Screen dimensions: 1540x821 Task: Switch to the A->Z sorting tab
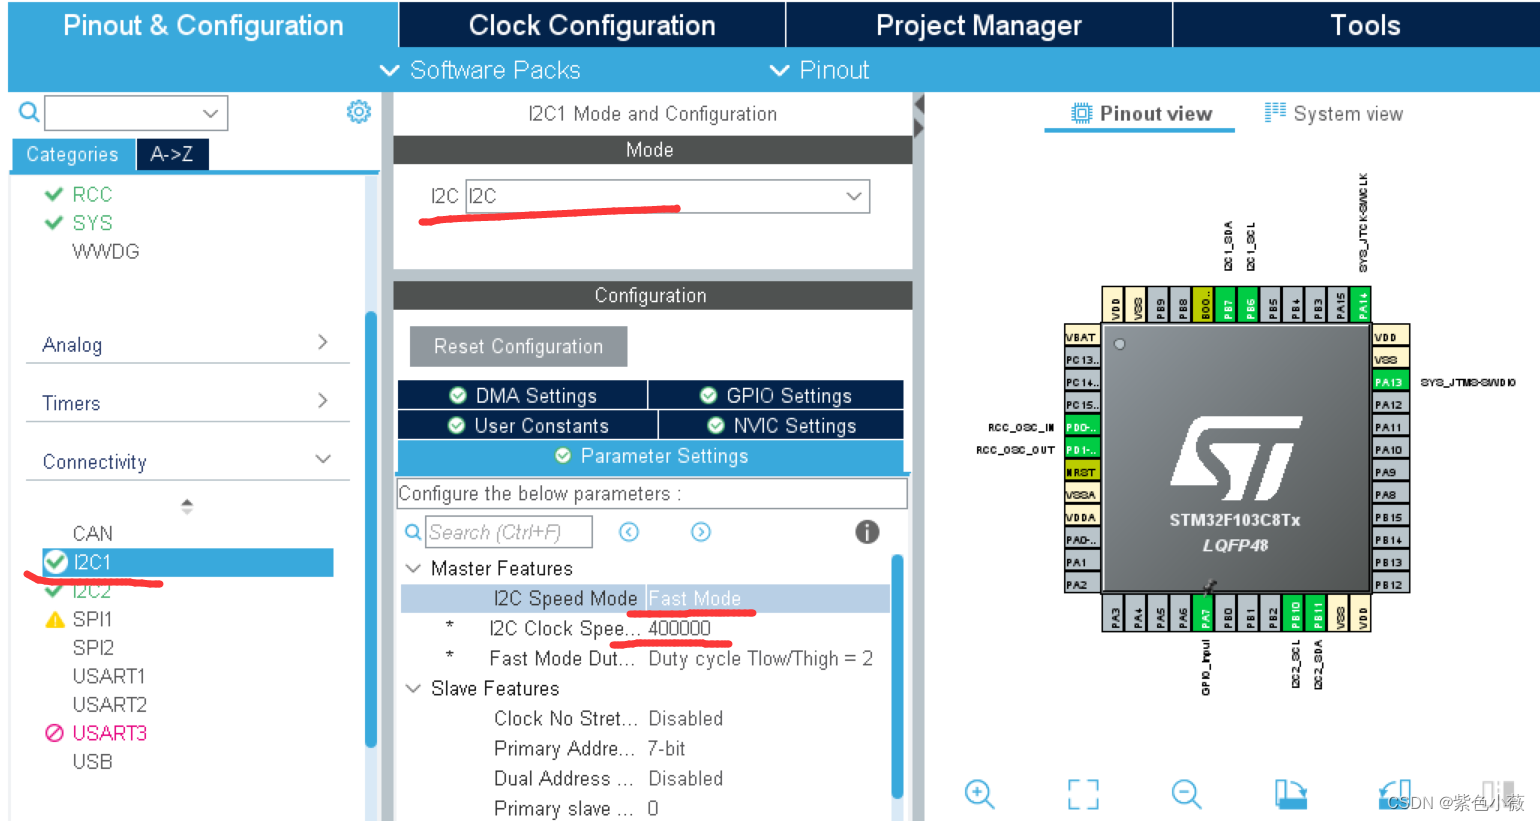click(172, 154)
